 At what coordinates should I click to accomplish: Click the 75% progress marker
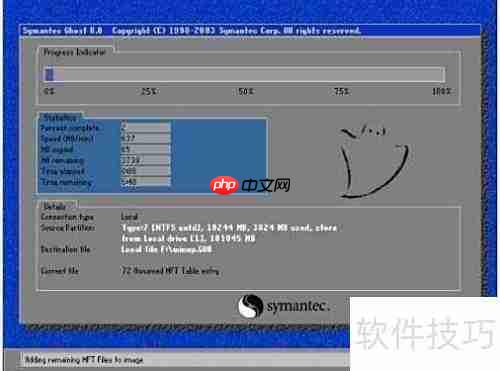342,91
